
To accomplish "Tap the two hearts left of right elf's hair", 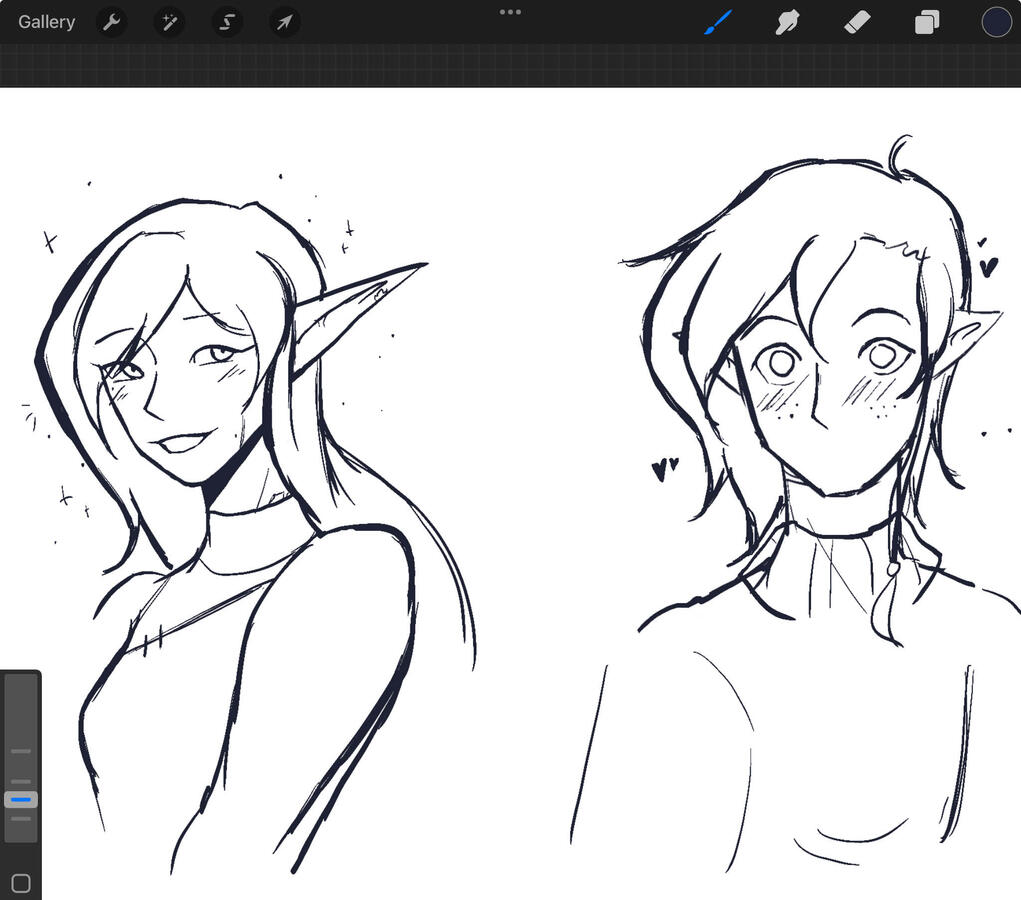I will tap(664, 467).
